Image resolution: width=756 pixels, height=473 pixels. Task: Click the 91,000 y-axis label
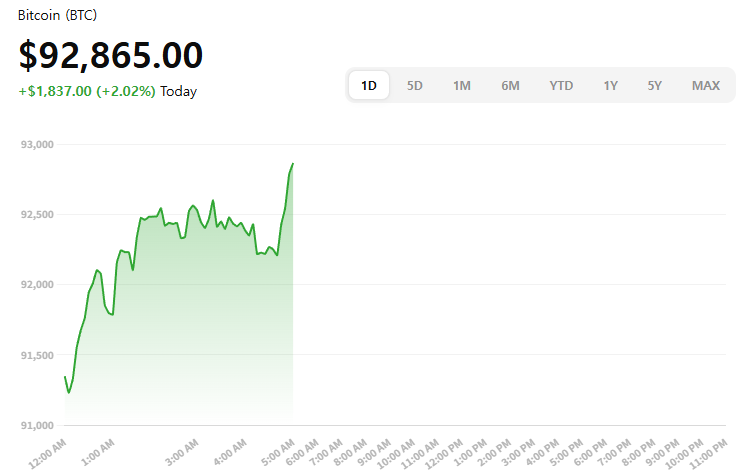[35, 425]
